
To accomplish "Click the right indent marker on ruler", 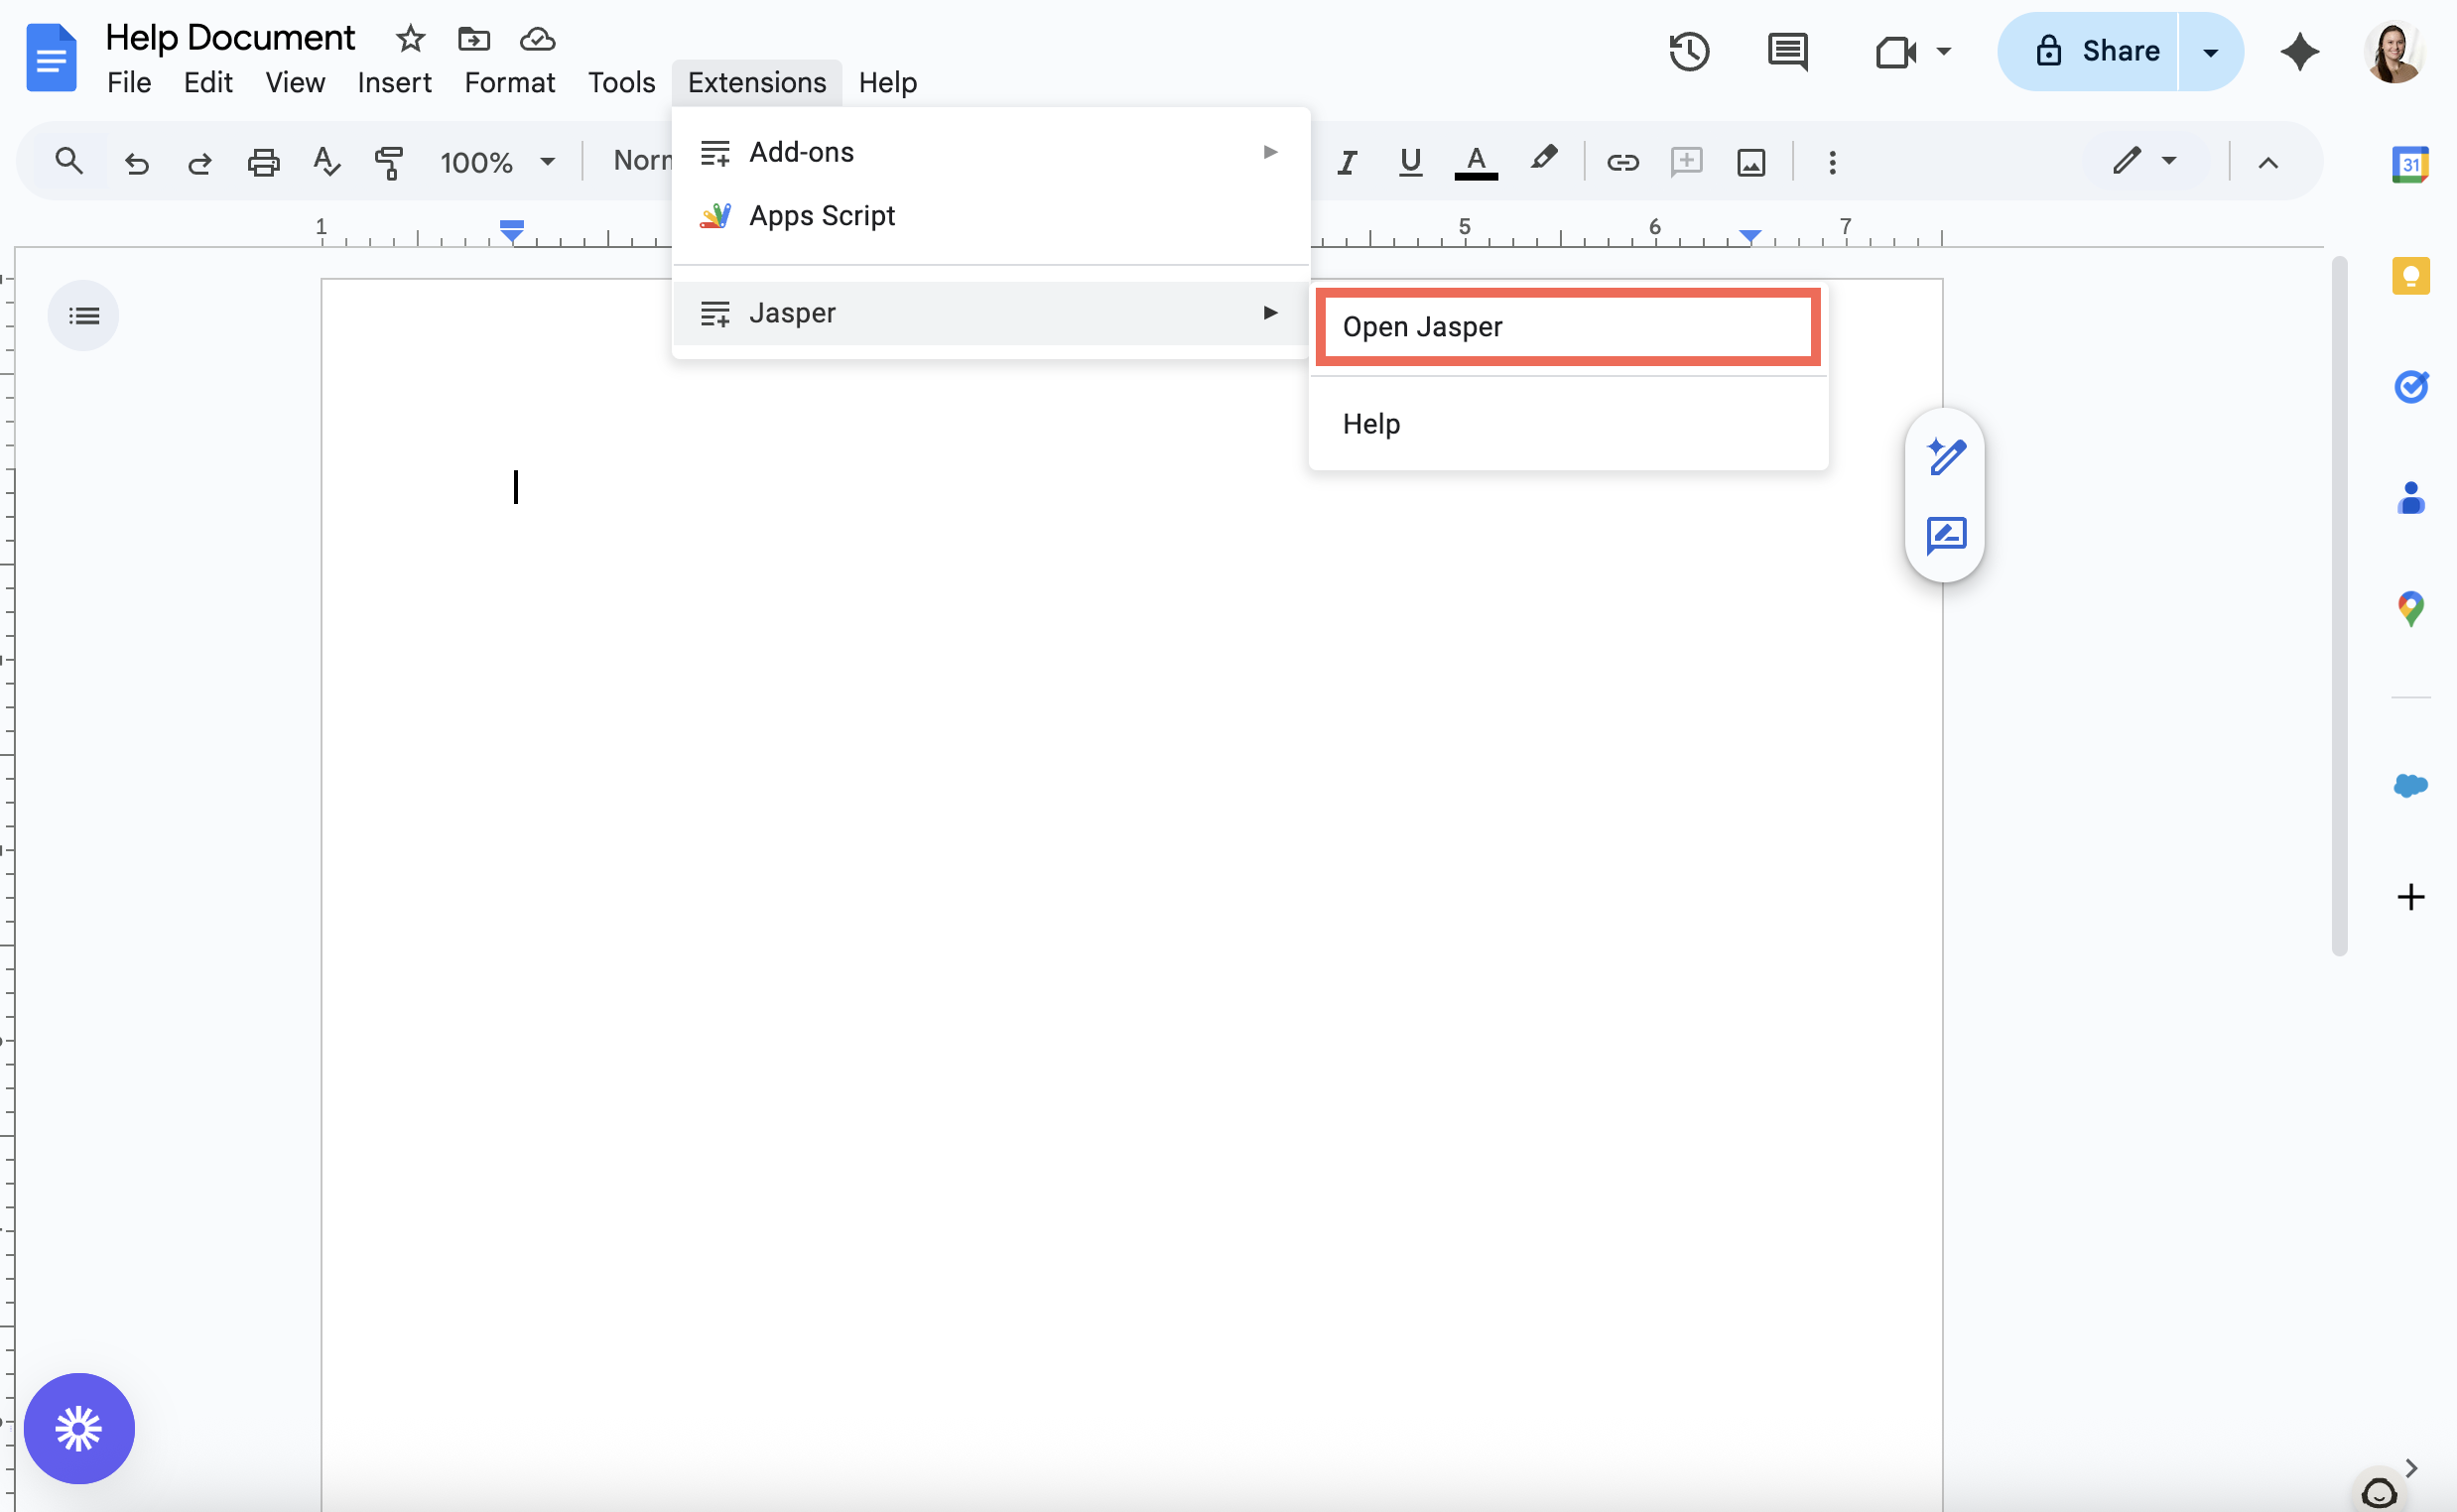I will (1749, 235).
